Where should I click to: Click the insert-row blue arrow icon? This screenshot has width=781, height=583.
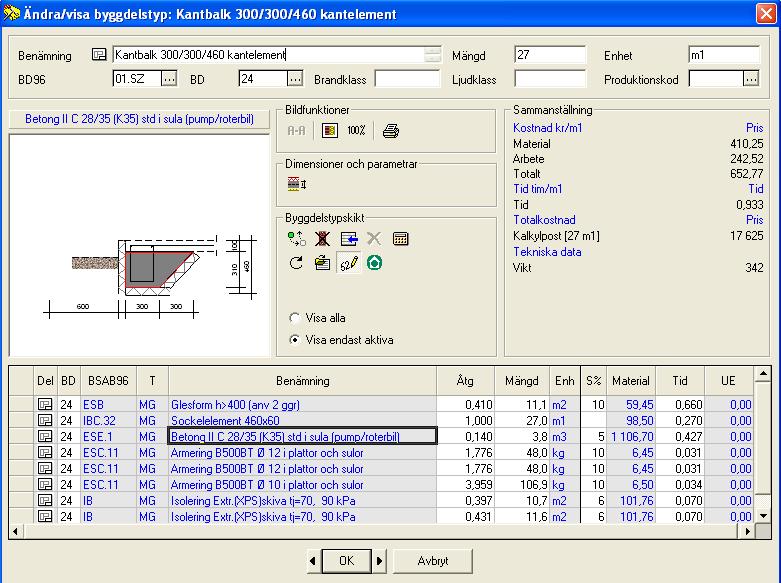click(x=349, y=239)
